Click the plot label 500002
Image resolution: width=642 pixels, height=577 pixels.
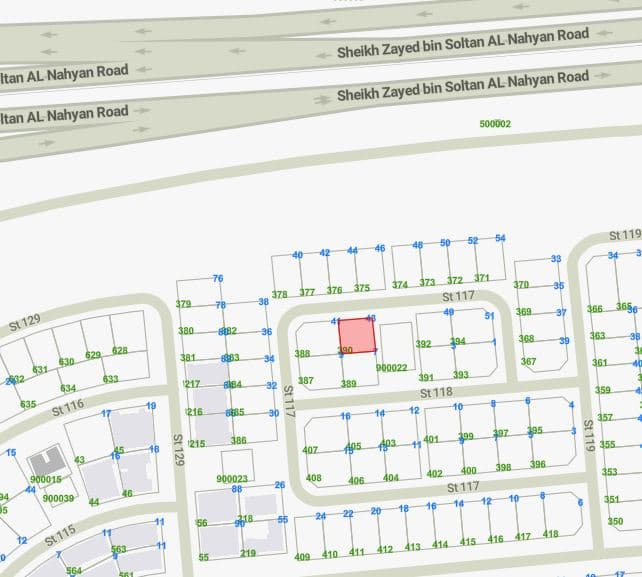tap(495, 124)
